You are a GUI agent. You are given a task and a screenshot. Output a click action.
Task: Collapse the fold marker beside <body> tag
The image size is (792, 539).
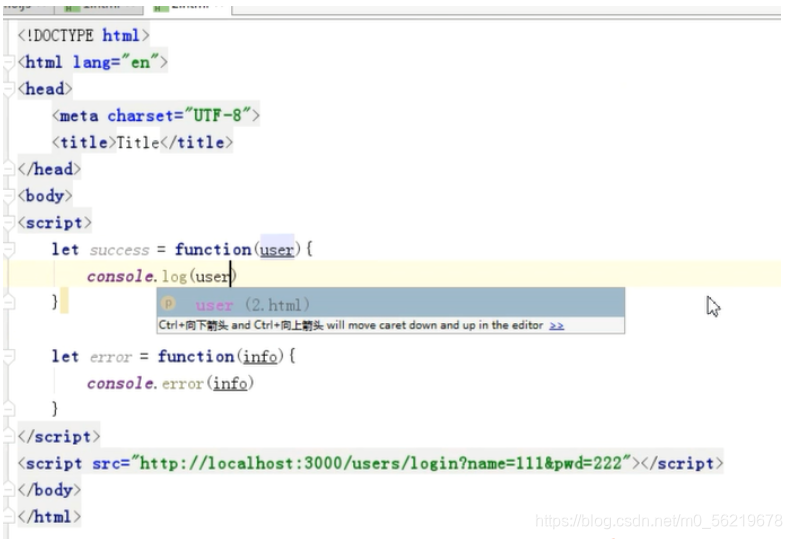[x=8, y=196]
